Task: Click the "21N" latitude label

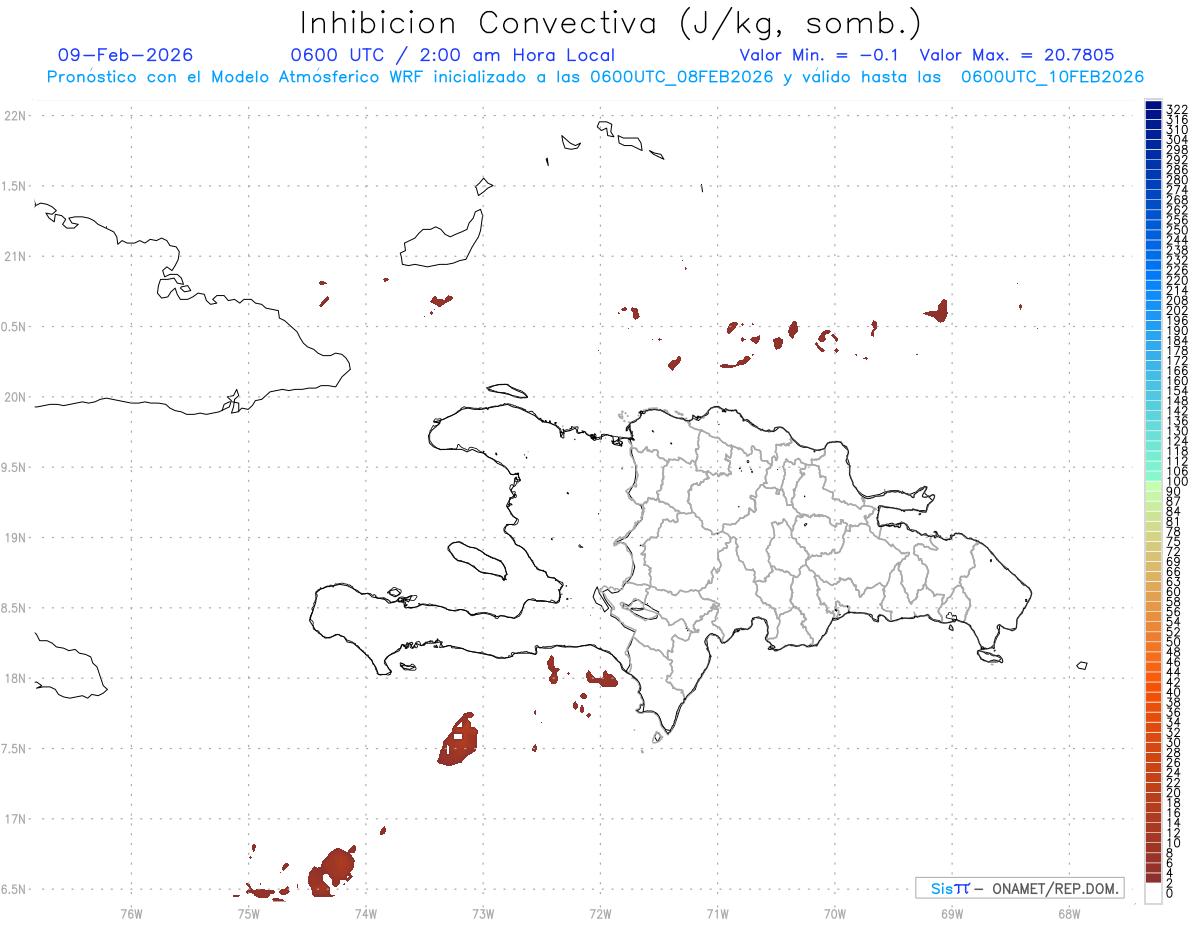Action: 15,257
